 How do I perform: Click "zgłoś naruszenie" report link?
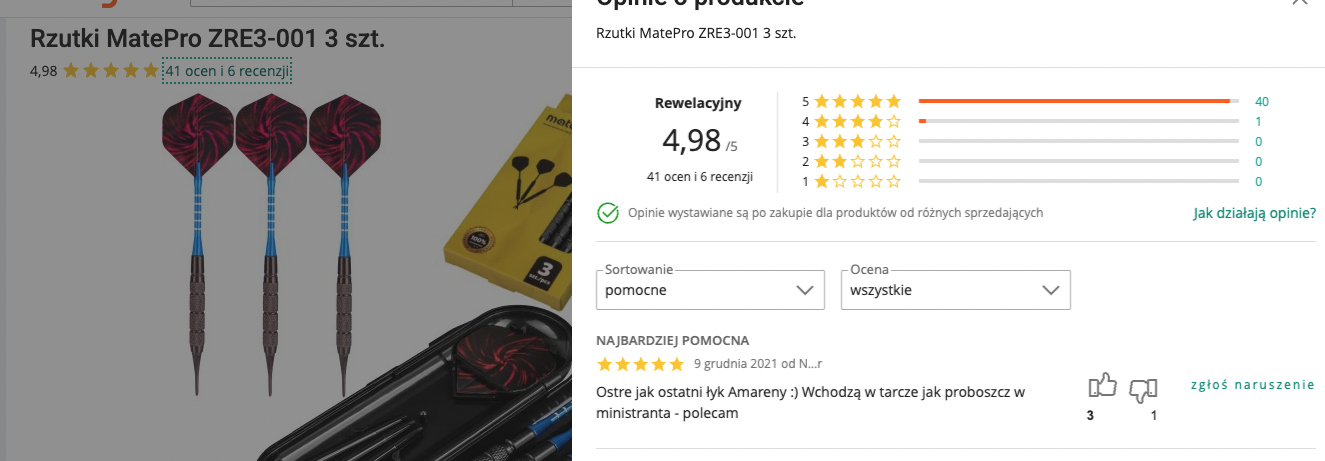point(1253,384)
